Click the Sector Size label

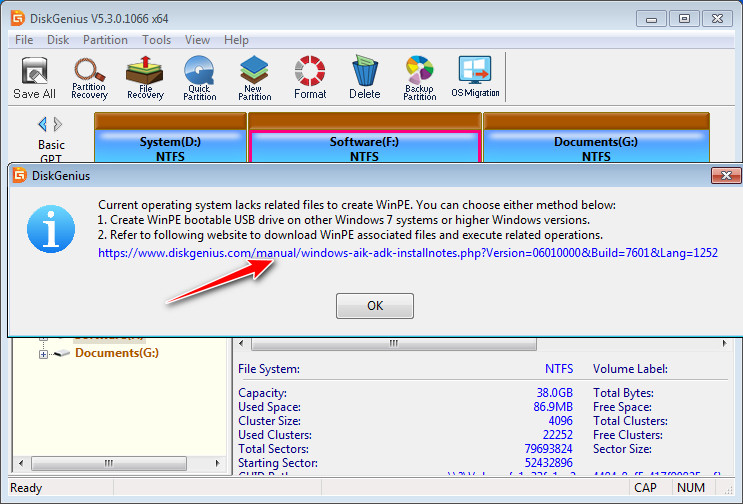pos(622,449)
